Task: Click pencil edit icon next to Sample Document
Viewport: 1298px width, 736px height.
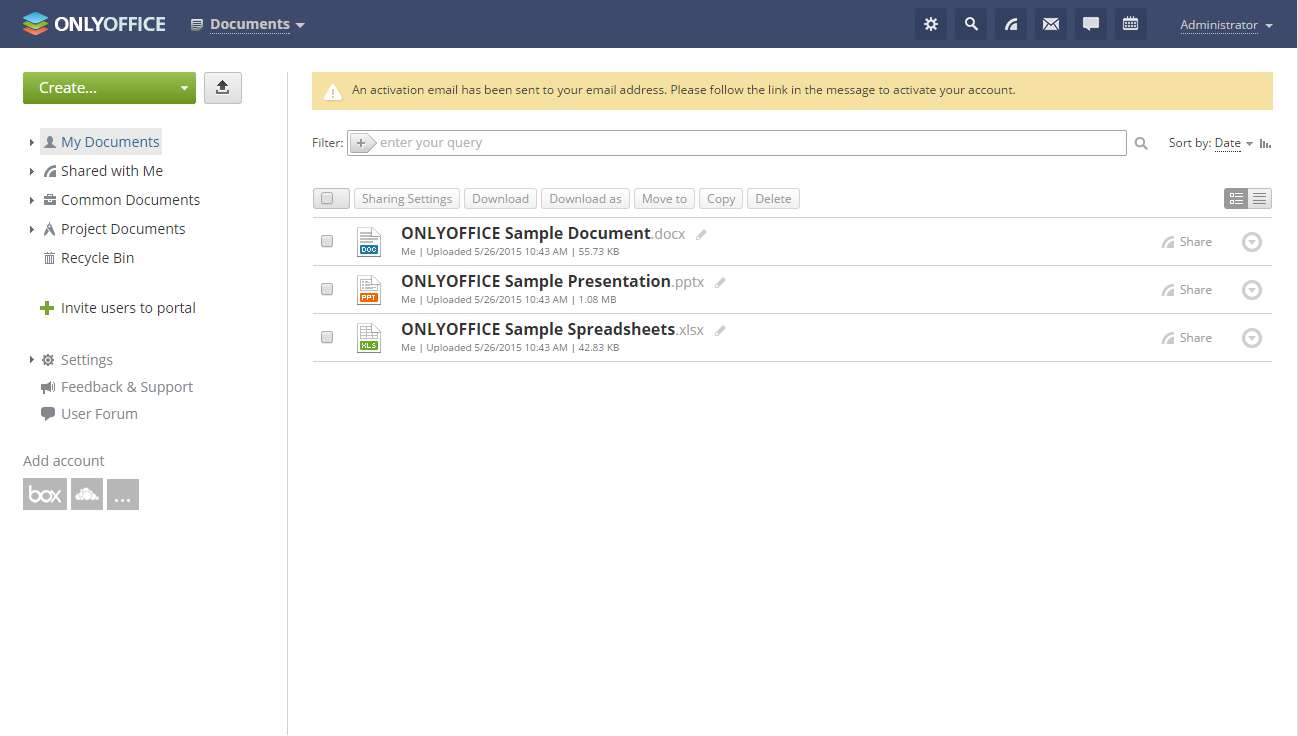Action: click(x=701, y=235)
